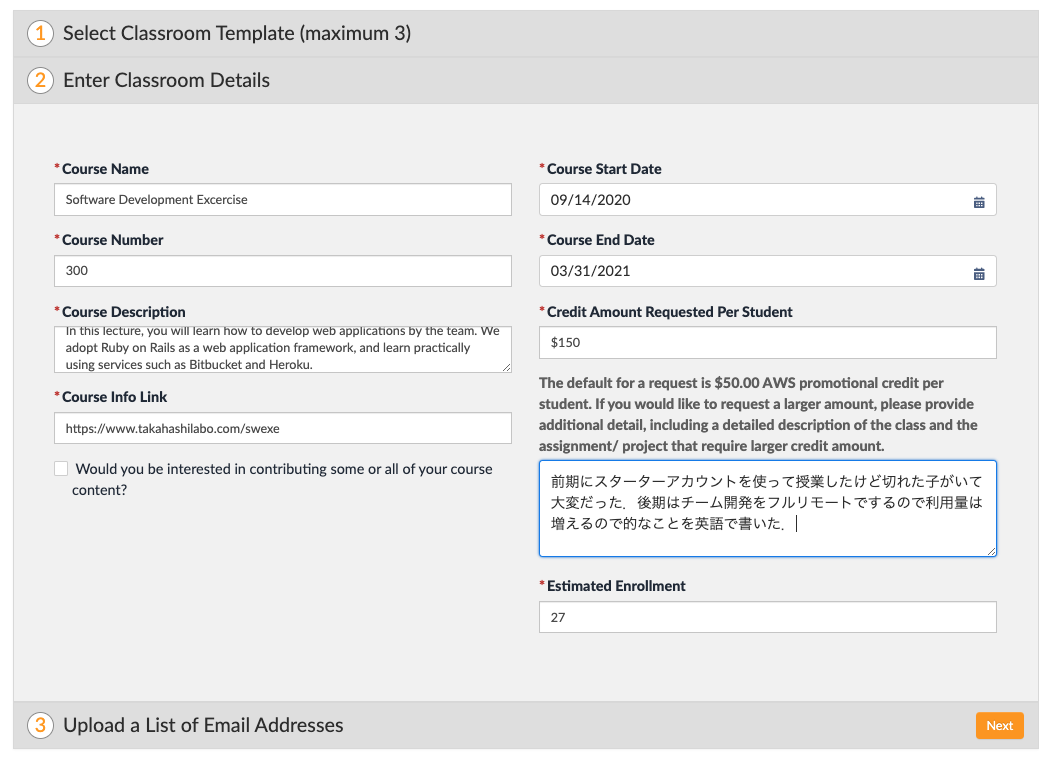The width and height of the screenshot is (1039, 762).
Task: Focus the Credit Amount Requested field
Action: click(x=767, y=343)
